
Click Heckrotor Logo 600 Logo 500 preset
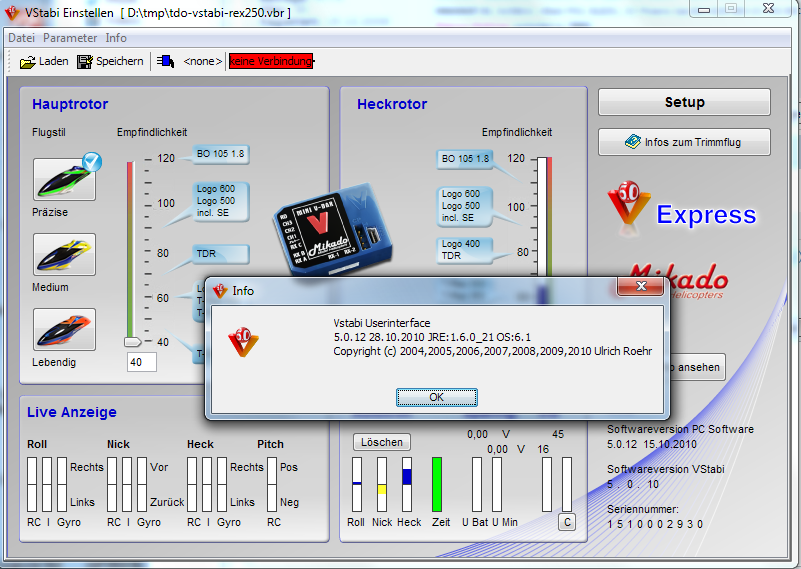465,206
